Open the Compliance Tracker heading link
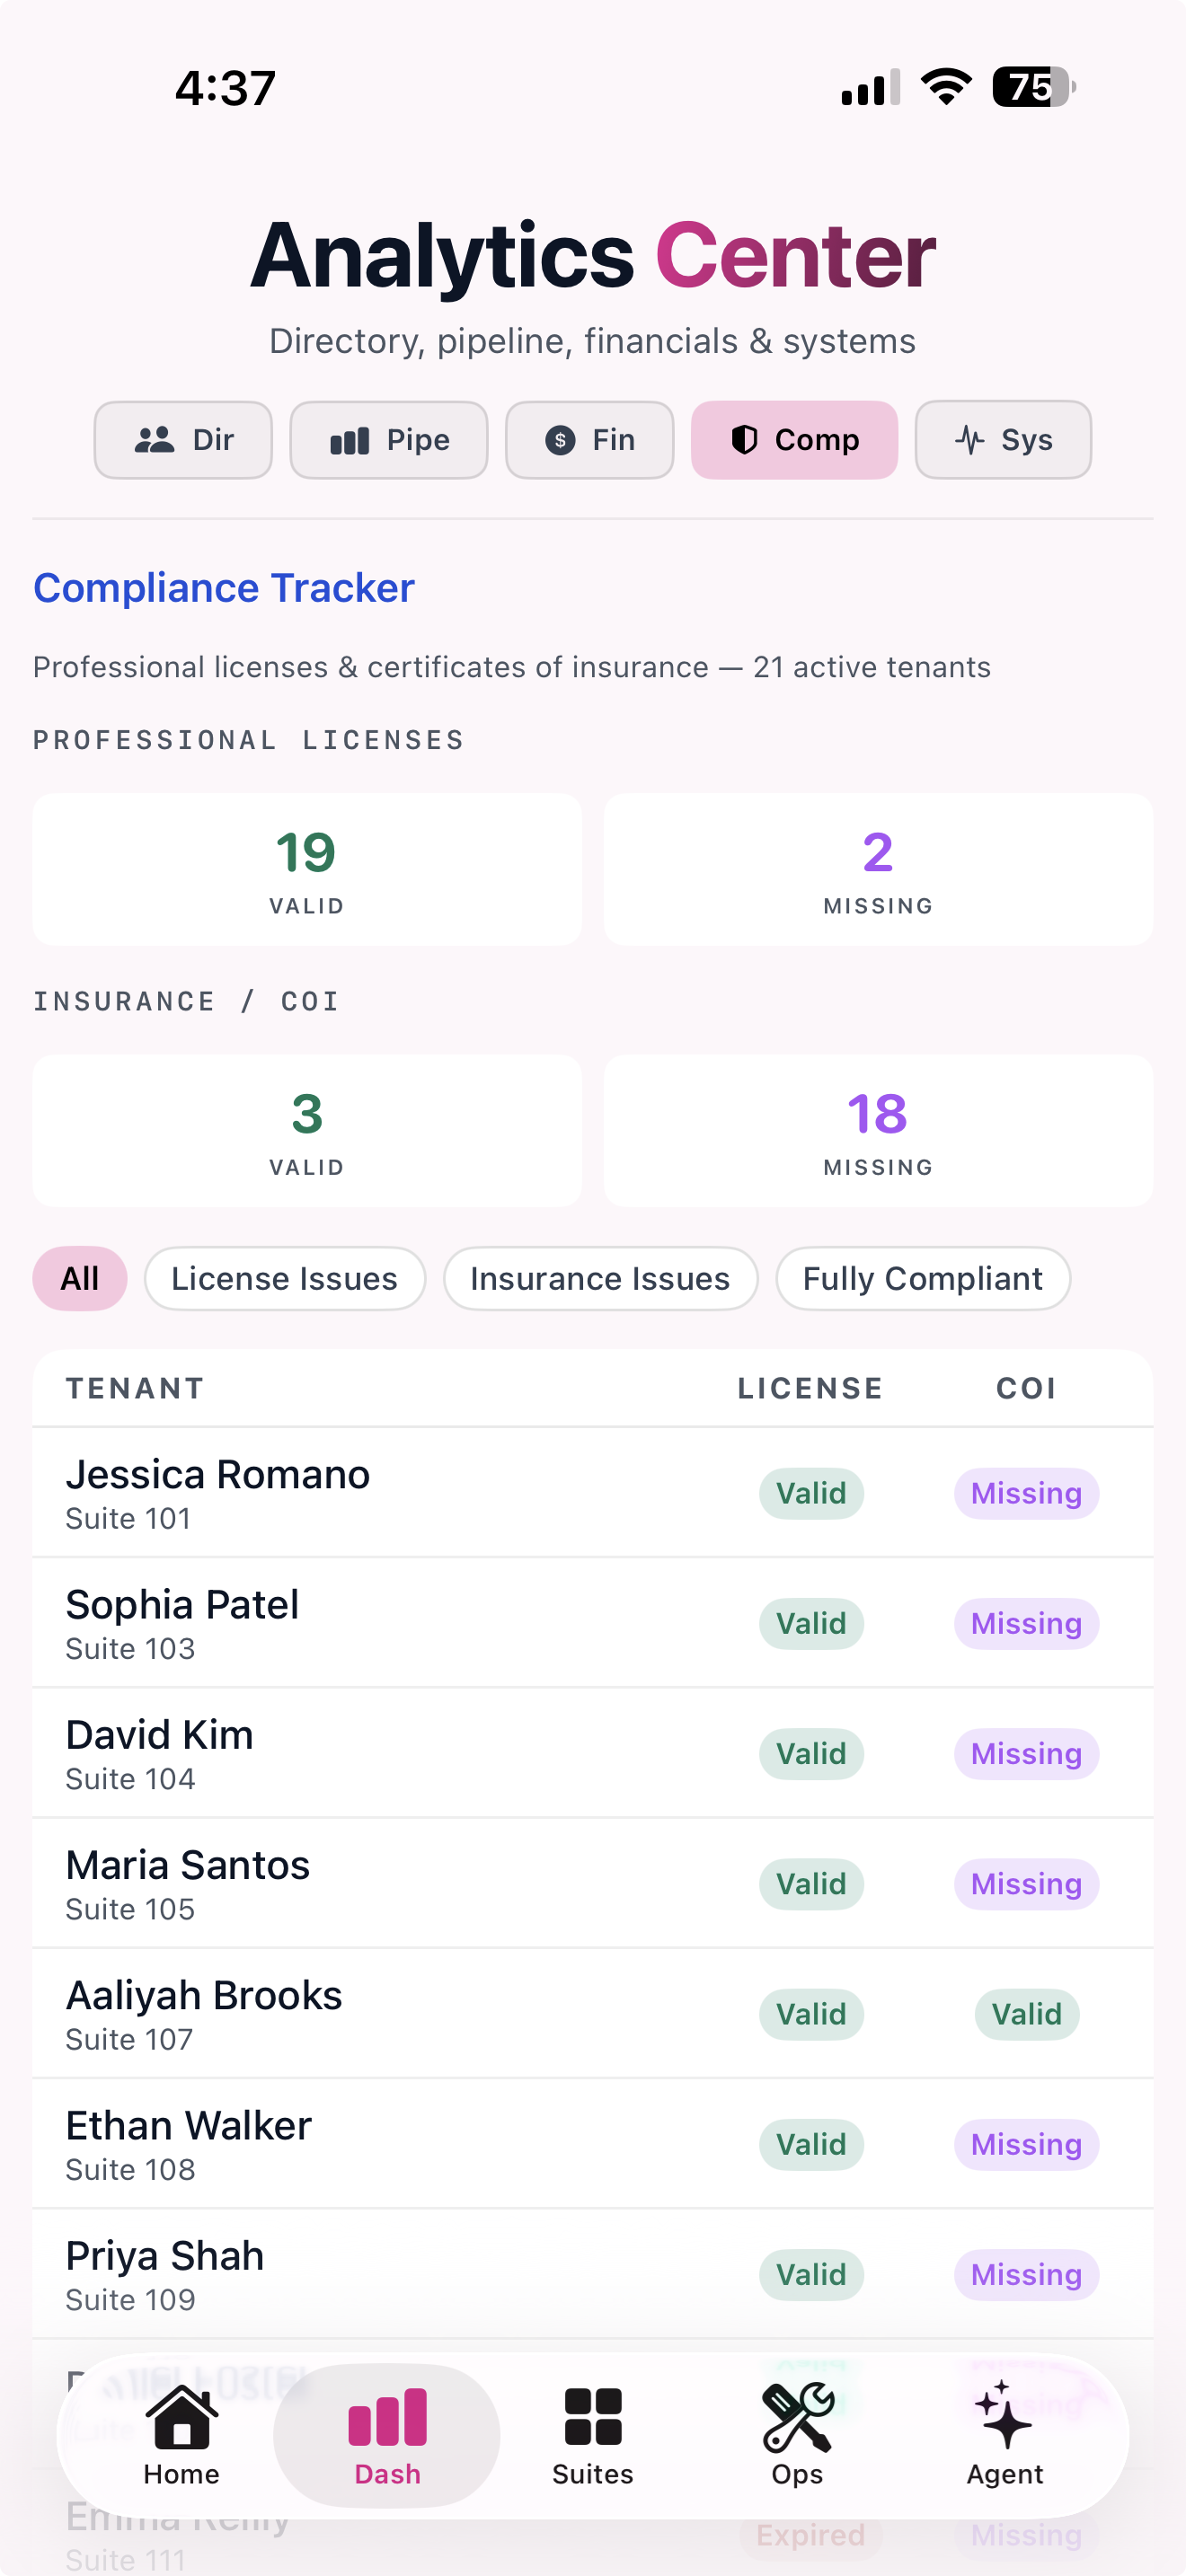Viewport: 1186px width, 2576px height. tap(224, 588)
